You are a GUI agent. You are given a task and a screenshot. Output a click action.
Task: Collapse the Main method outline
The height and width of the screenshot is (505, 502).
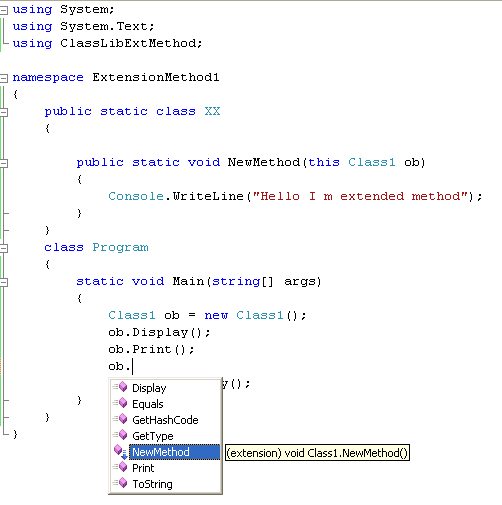pos(4,283)
